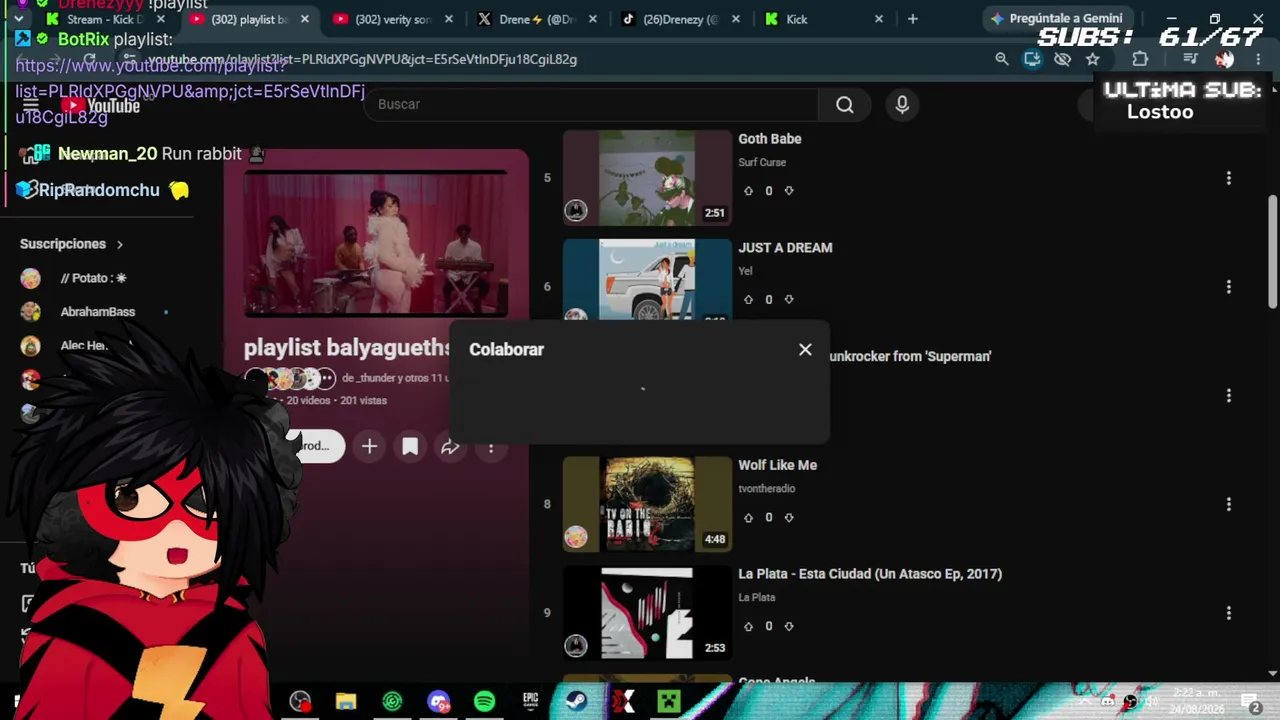The image size is (1280, 720).
Task: Upvote the Wolf Like Me video
Action: tap(748, 518)
